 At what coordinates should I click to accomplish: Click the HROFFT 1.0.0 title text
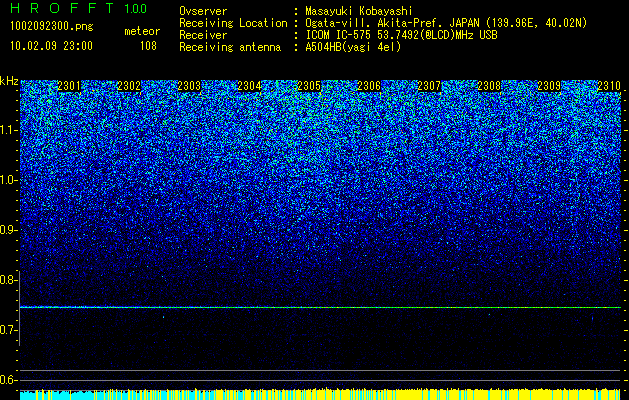point(79,8)
